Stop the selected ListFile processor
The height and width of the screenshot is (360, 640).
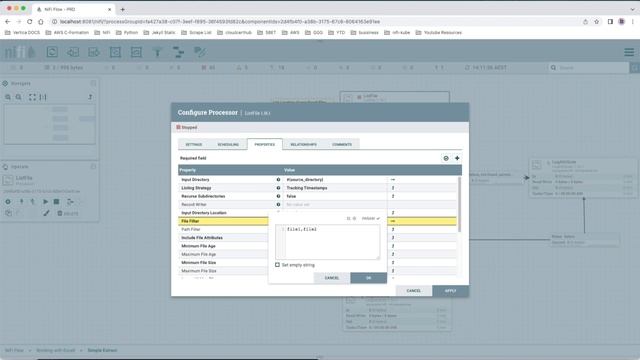pos(56,202)
